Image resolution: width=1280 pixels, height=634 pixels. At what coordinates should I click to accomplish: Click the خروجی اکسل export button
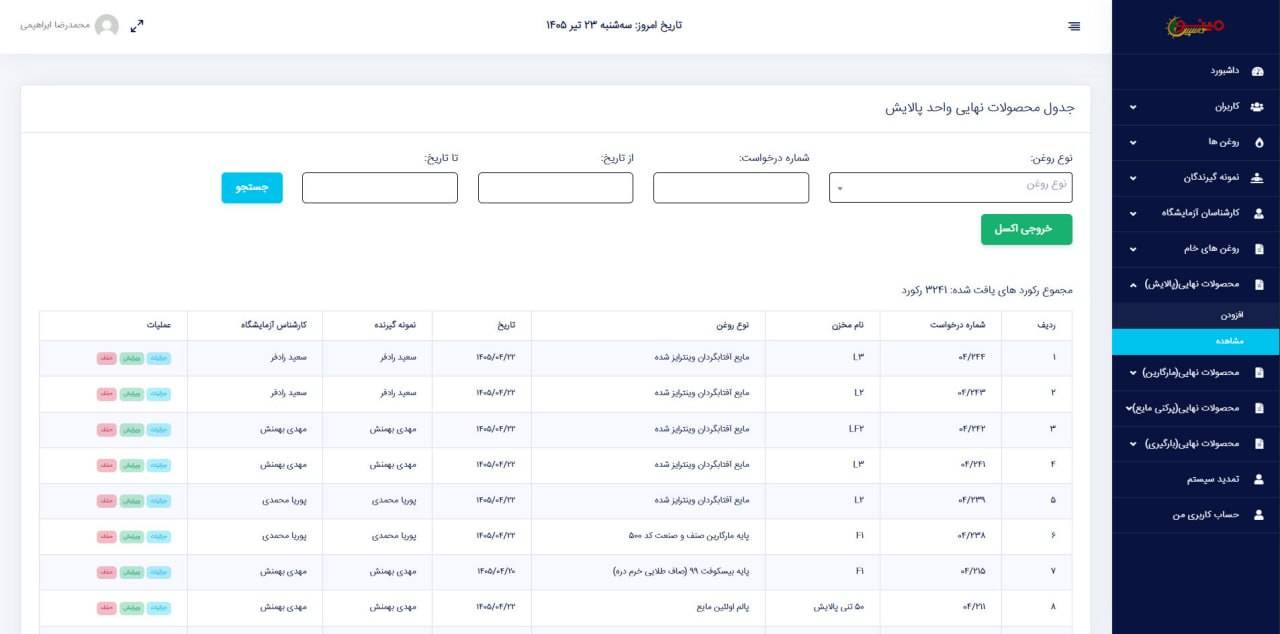pyautogui.click(x=1026, y=229)
